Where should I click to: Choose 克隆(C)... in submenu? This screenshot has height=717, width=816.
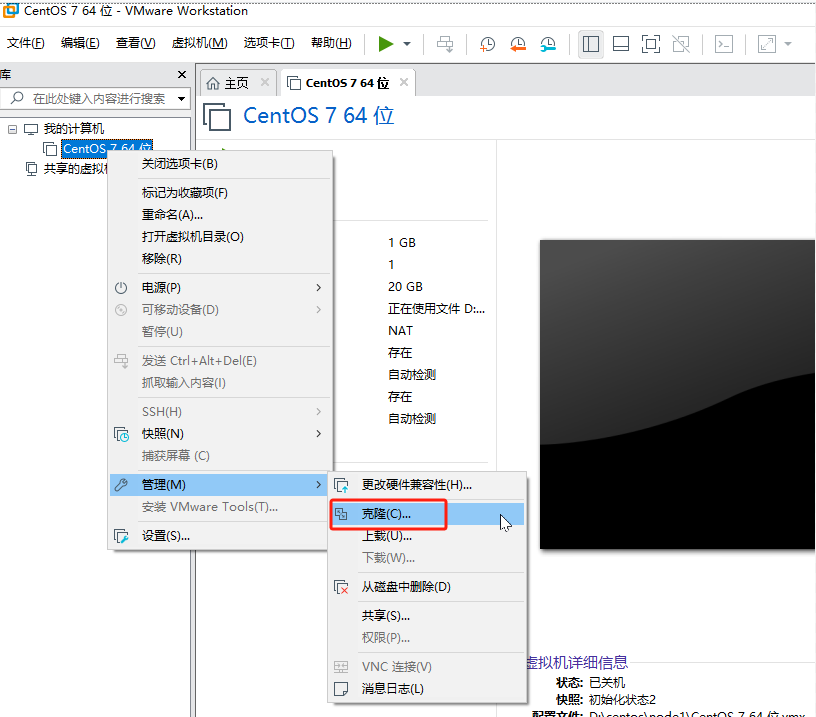coord(427,514)
